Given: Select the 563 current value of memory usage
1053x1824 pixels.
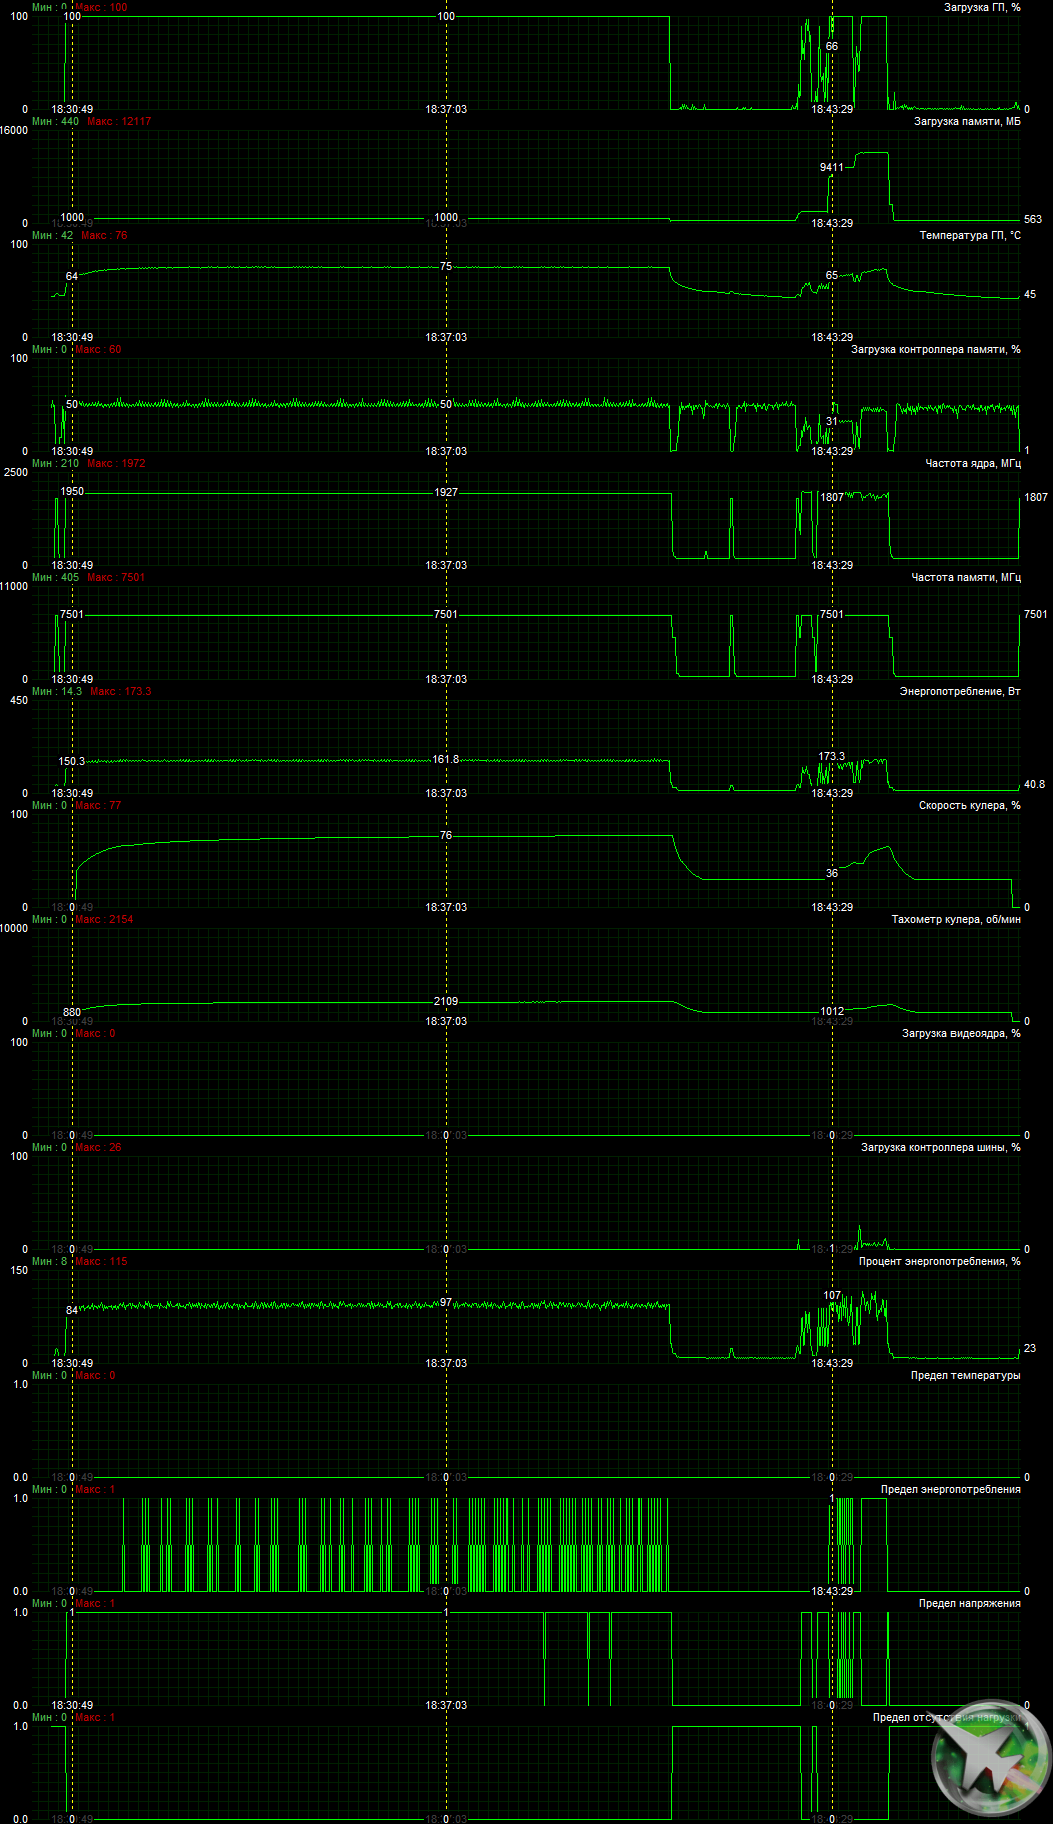Looking at the screenshot, I should click(x=1033, y=219).
